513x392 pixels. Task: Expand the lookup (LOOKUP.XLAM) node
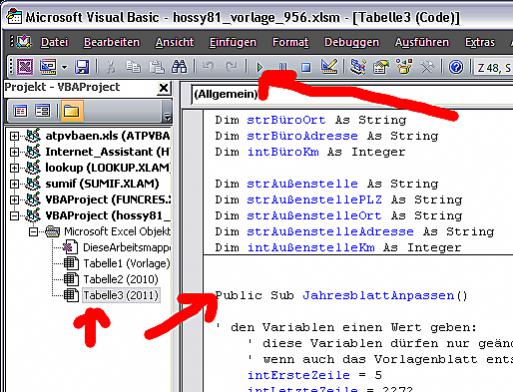[14, 168]
